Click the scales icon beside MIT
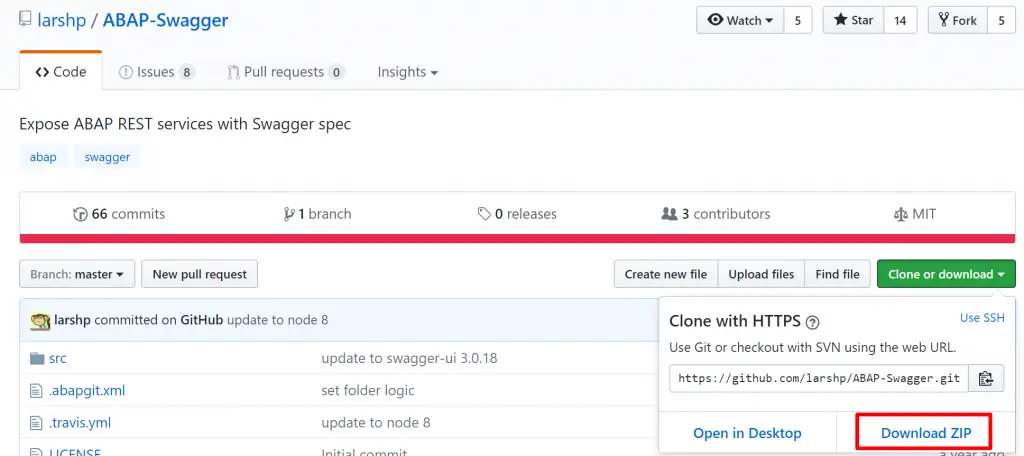Viewport: 1024px width, 456px height. pos(901,214)
